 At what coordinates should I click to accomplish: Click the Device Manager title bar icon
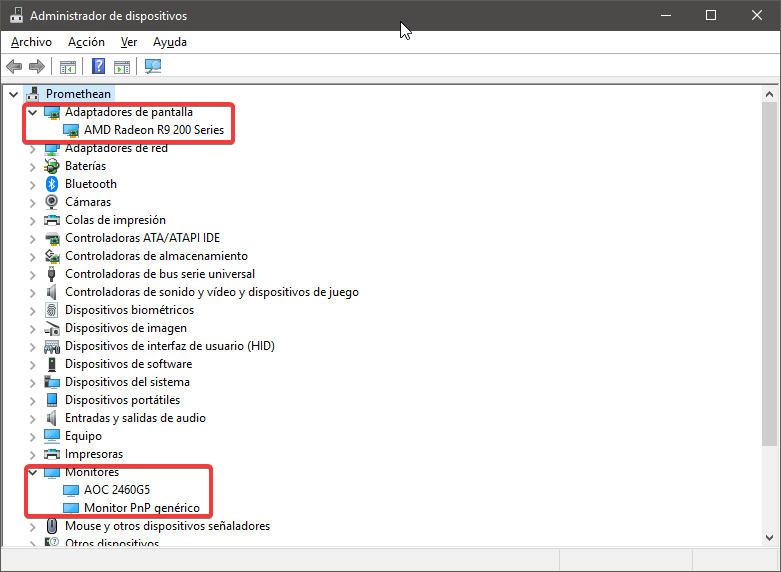16,15
